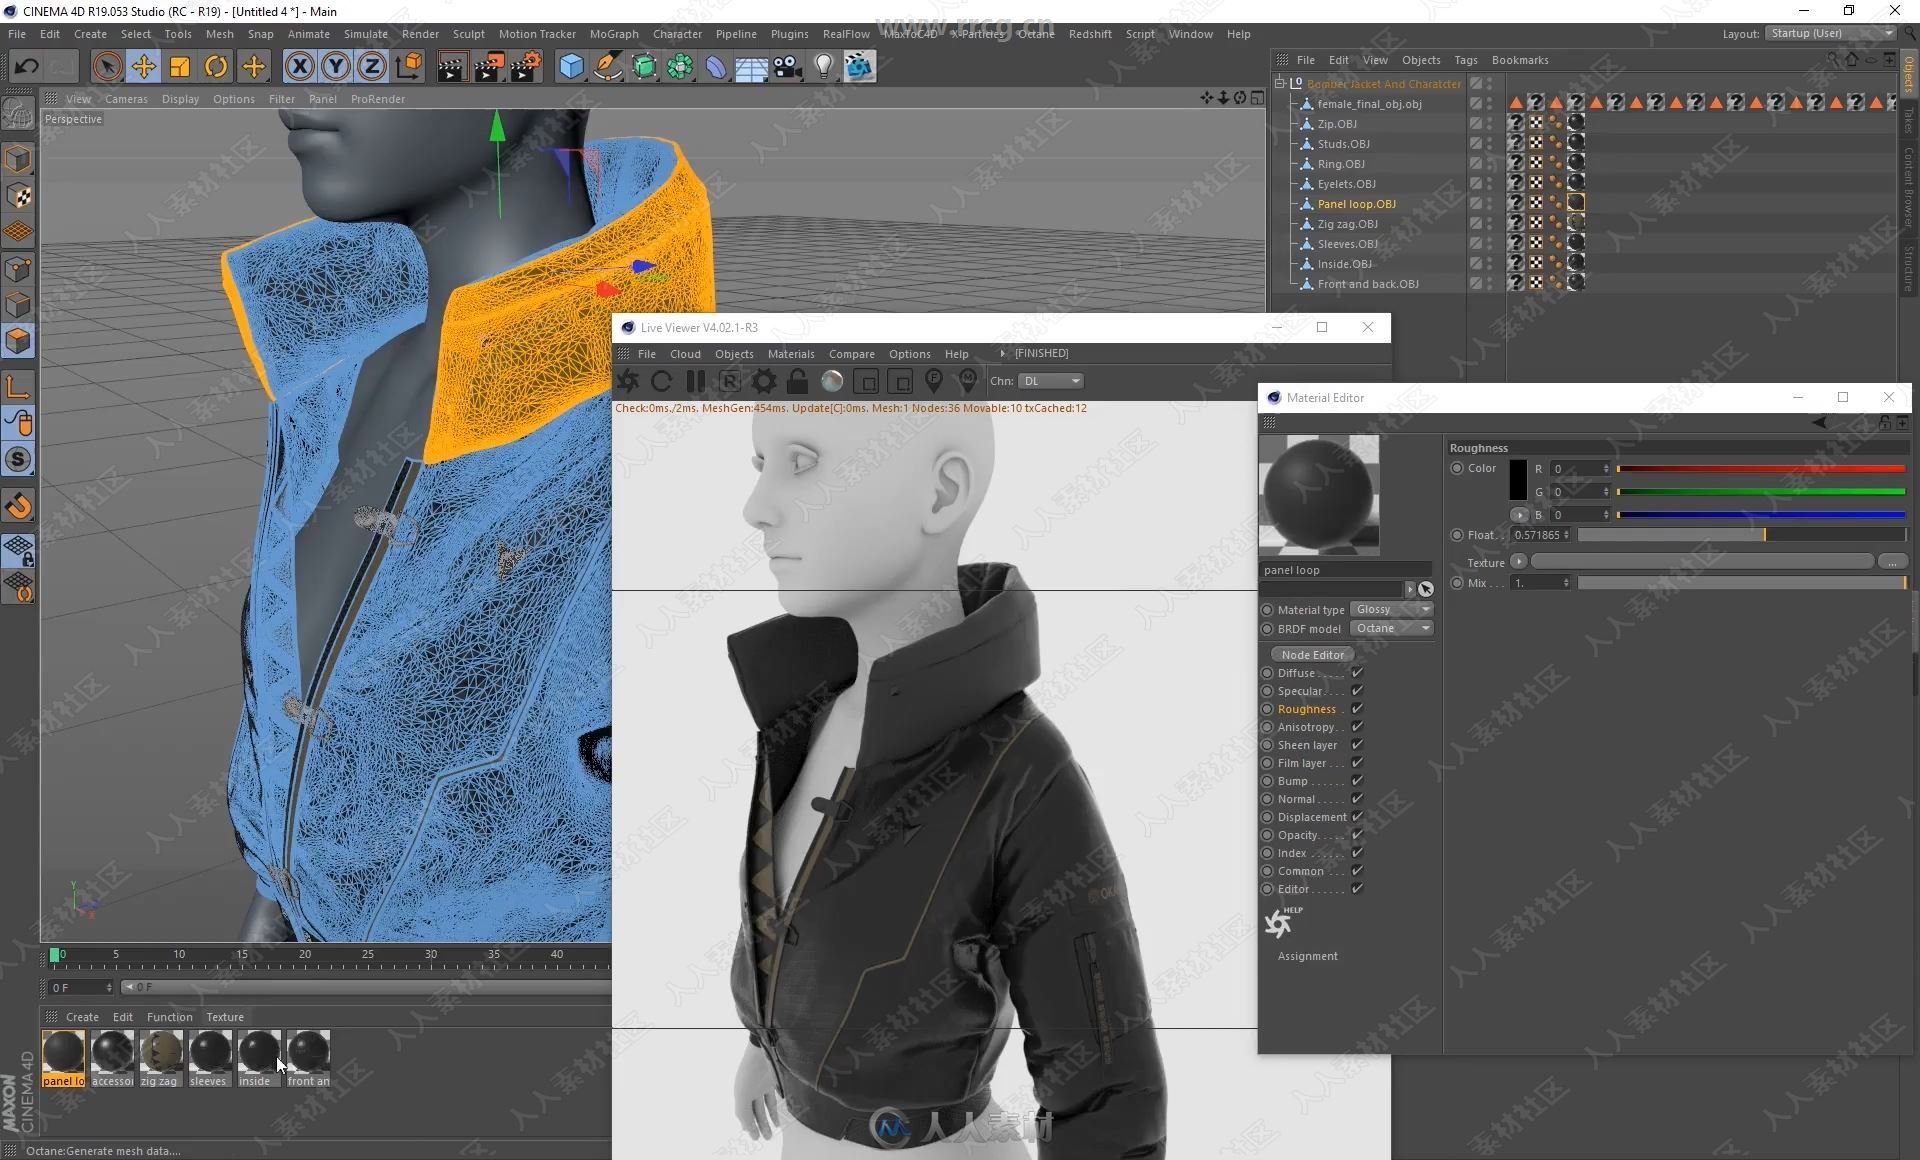Open the BRDF model dropdown

point(1392,628)
